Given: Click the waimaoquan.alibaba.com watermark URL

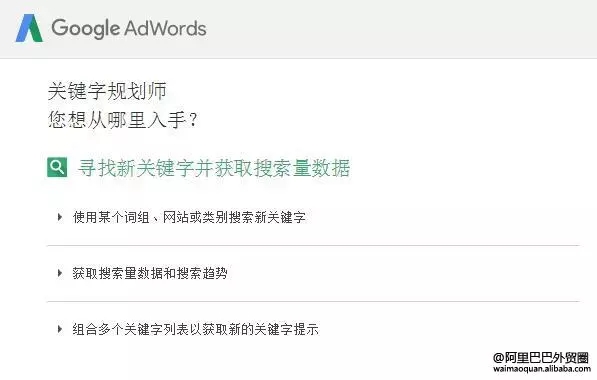Looking at the screenshot, I should click(542, 369).
